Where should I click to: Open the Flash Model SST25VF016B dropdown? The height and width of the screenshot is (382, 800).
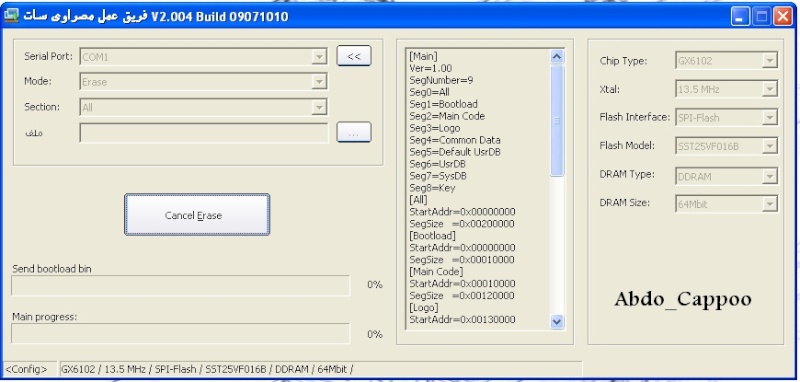[x=727, y=147]
